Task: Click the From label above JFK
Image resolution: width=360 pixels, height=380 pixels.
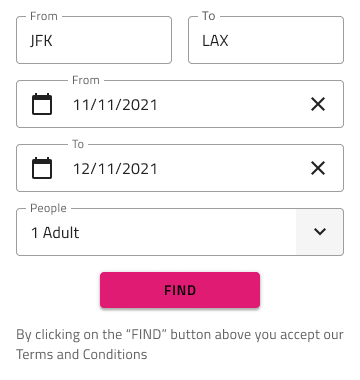Action: (44, 16)
